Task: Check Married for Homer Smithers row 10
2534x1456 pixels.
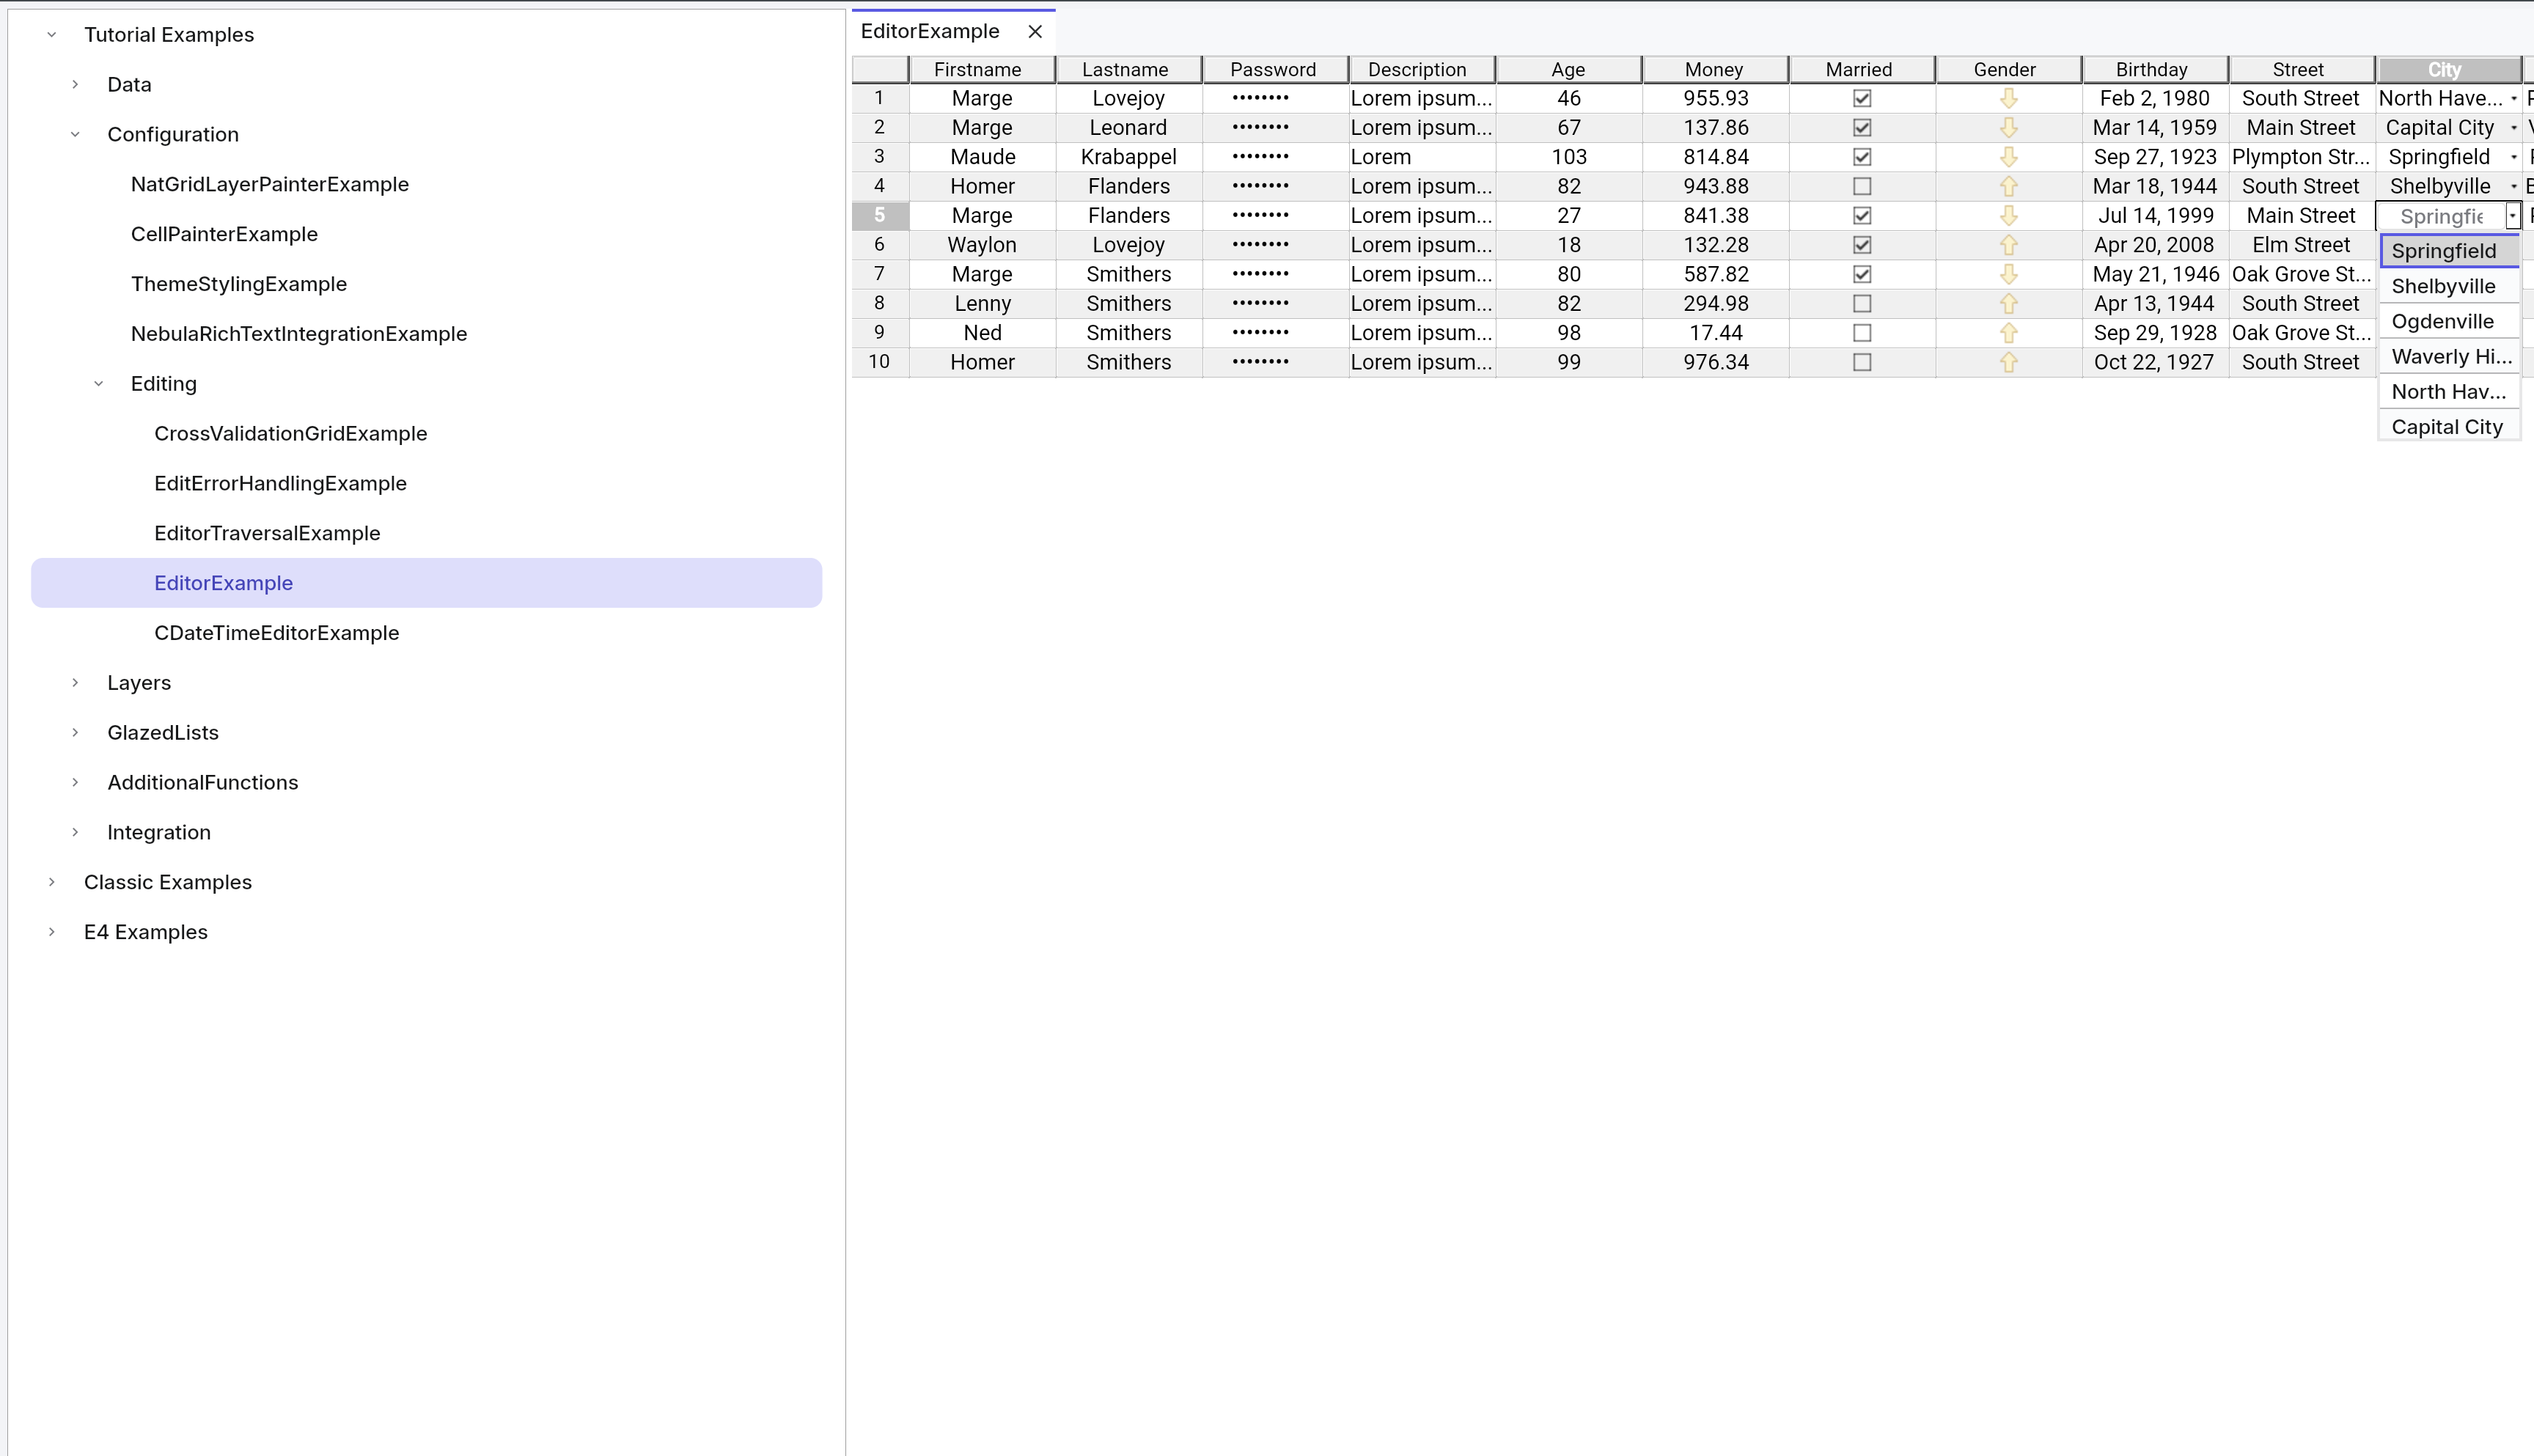Action: click(x=1862, y=362)
